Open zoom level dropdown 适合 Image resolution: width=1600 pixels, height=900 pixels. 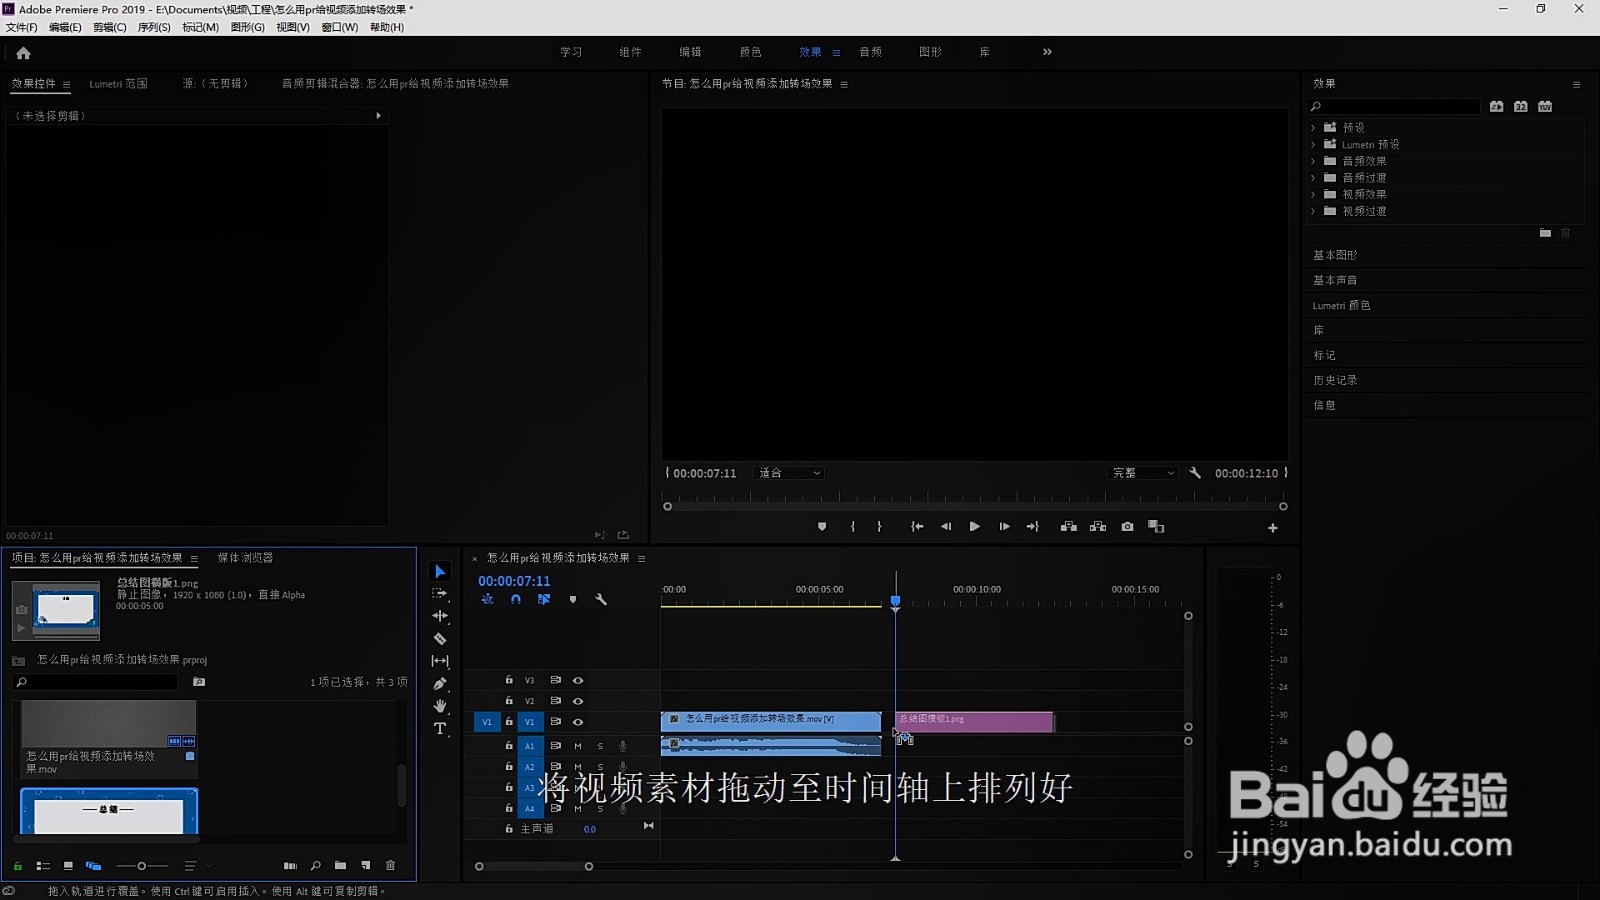[789, 473]
